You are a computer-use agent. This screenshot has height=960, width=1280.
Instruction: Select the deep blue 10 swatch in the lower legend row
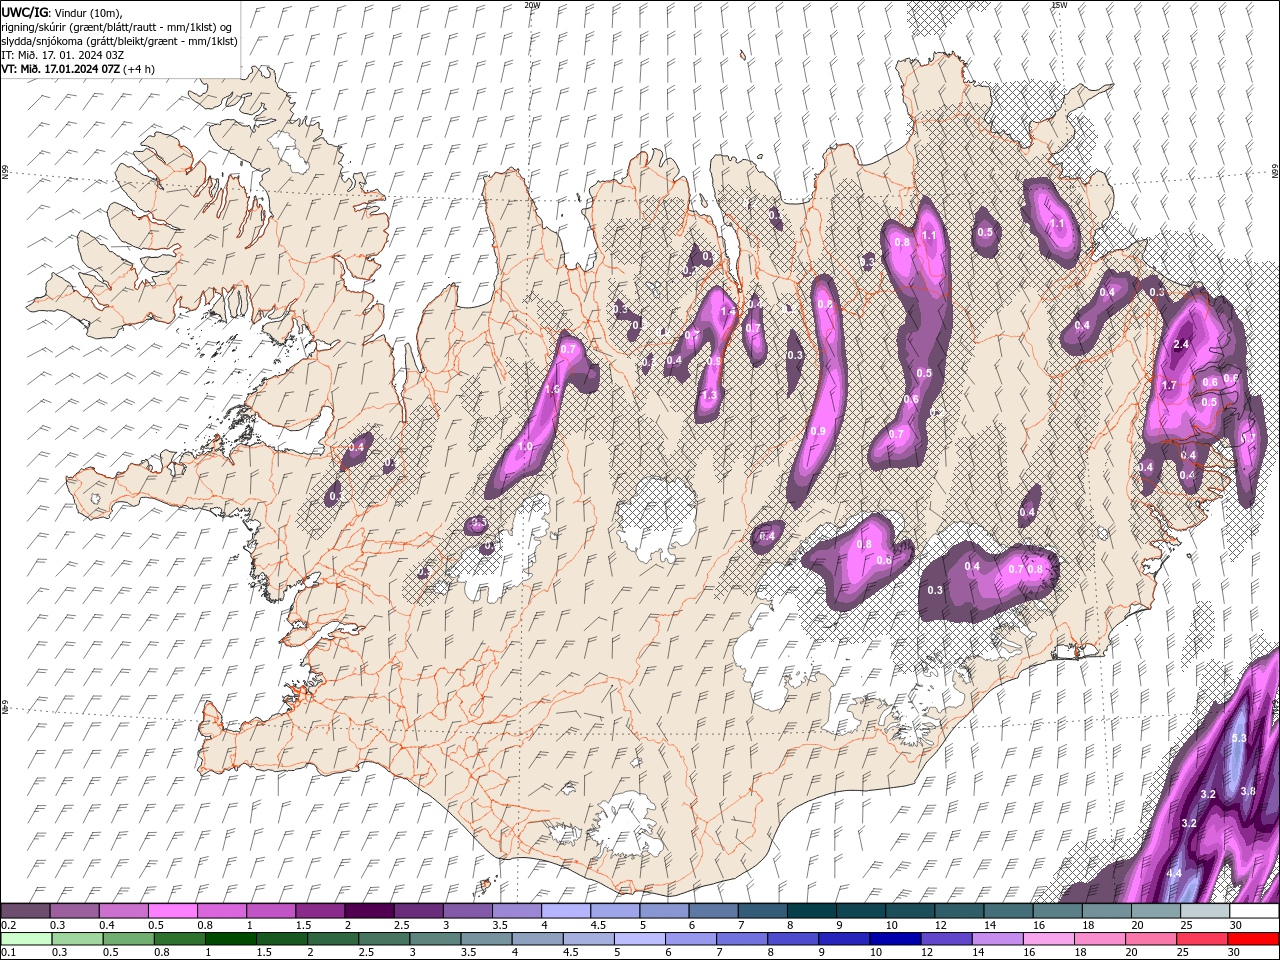894,939
